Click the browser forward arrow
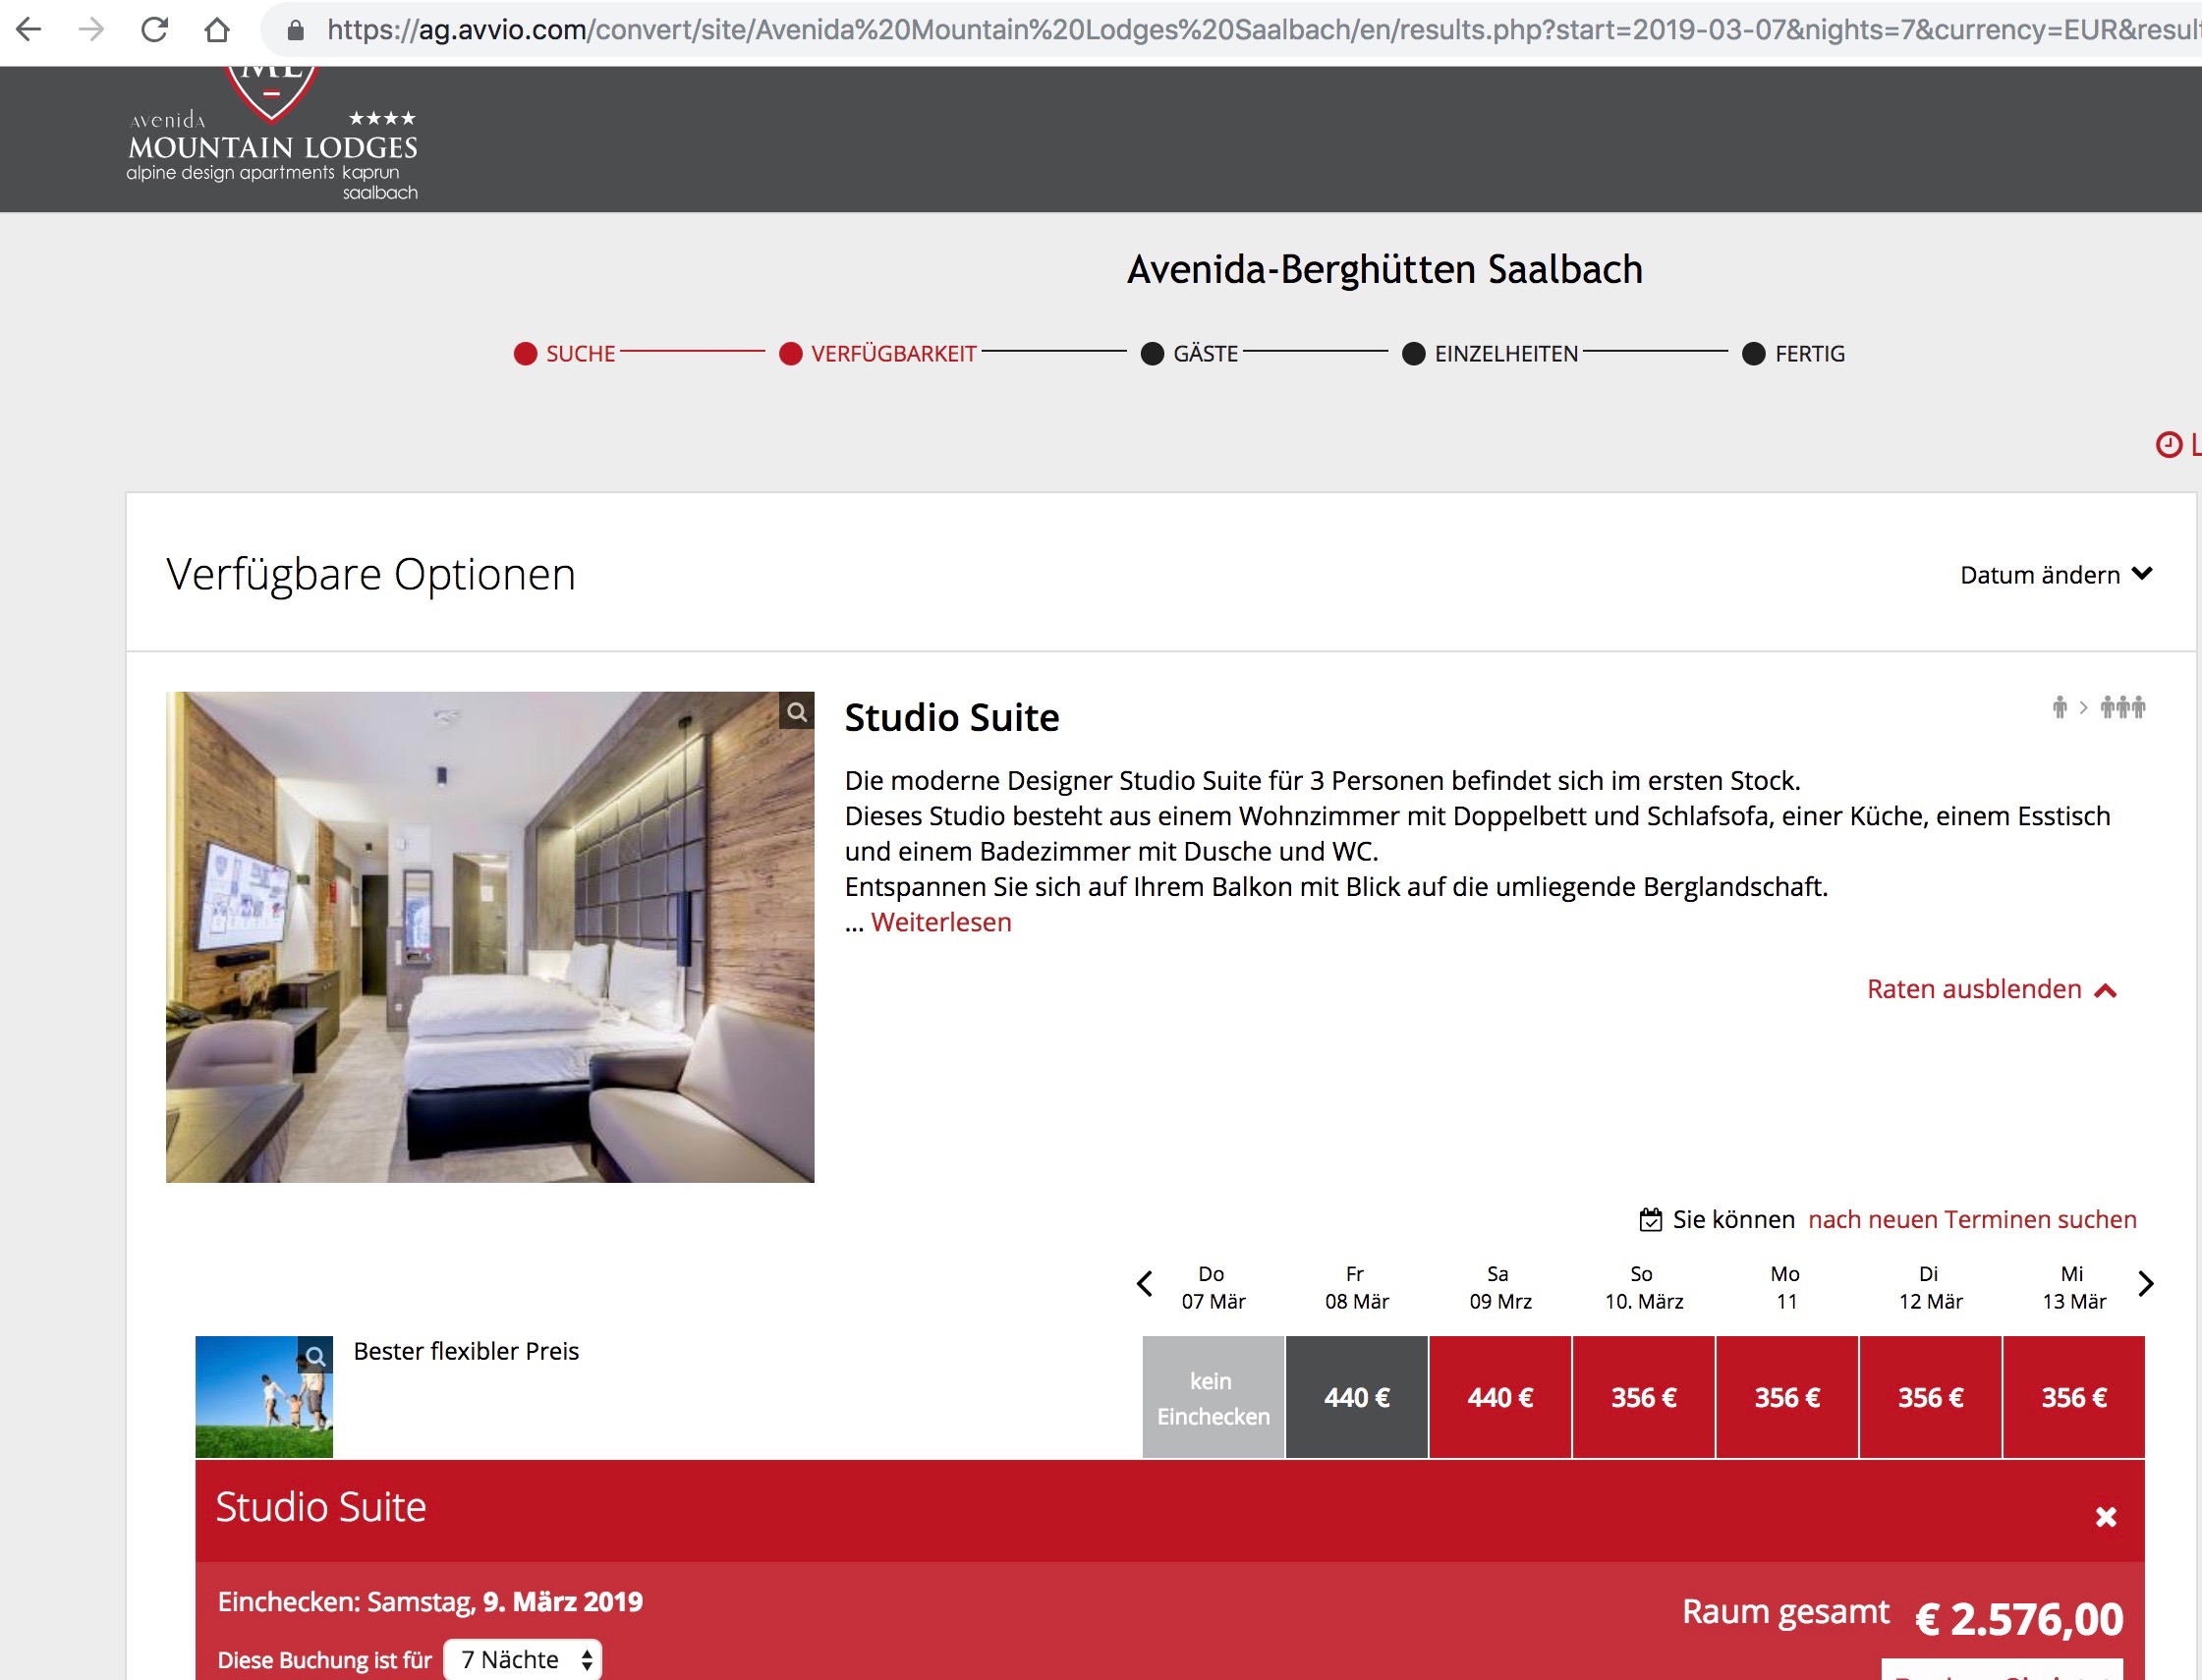Image resolution: width=2202 pixels, height=1680 pixels. [91, 30]
